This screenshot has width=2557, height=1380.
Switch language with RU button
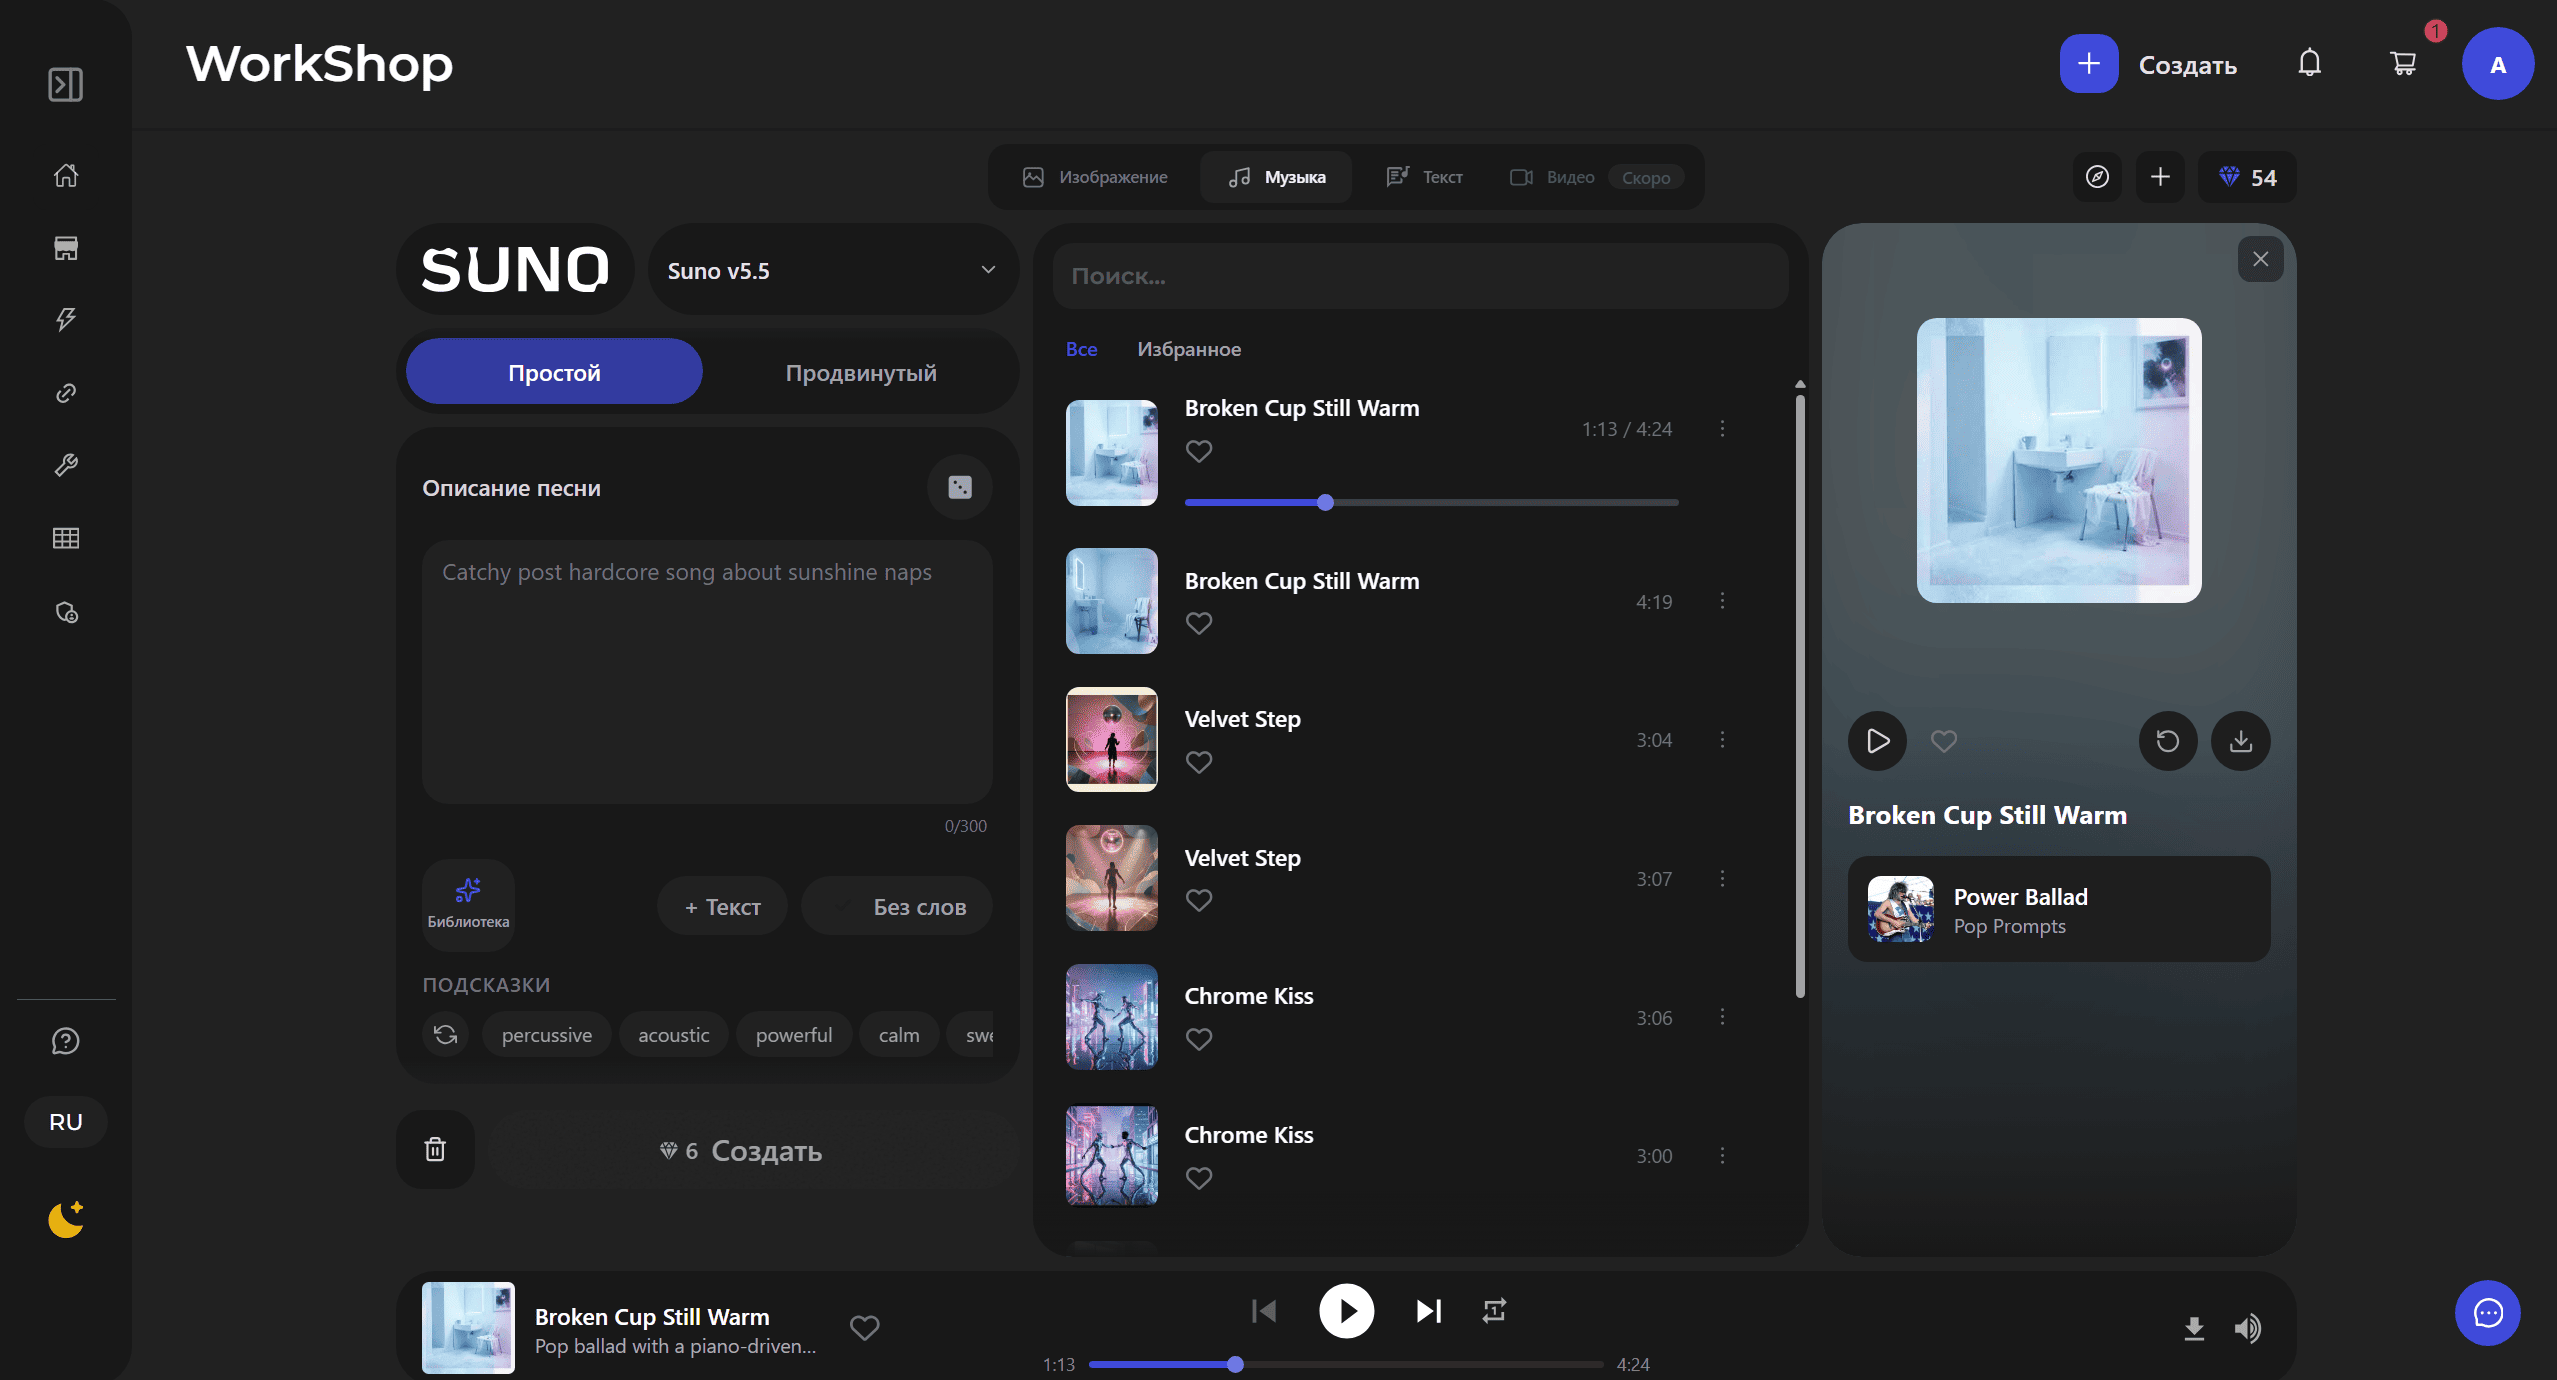(66, 1122)
